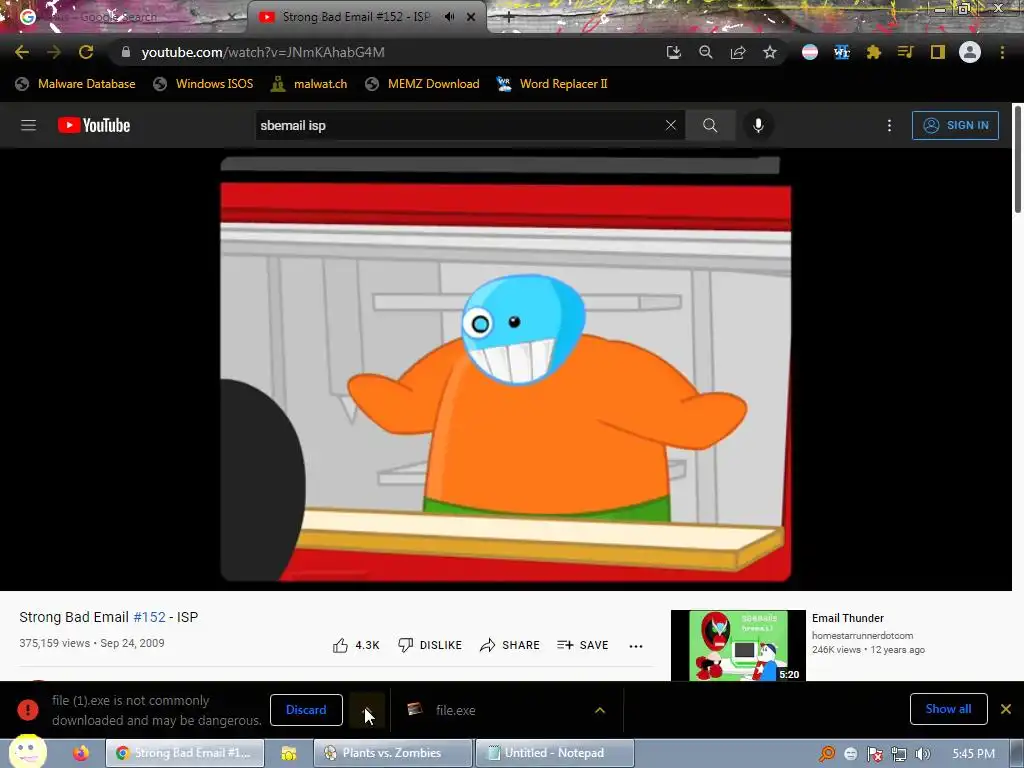Switch to Untitled - Notepad taskbar window
The image size is (1024, 768).
(x=554, y=753)
